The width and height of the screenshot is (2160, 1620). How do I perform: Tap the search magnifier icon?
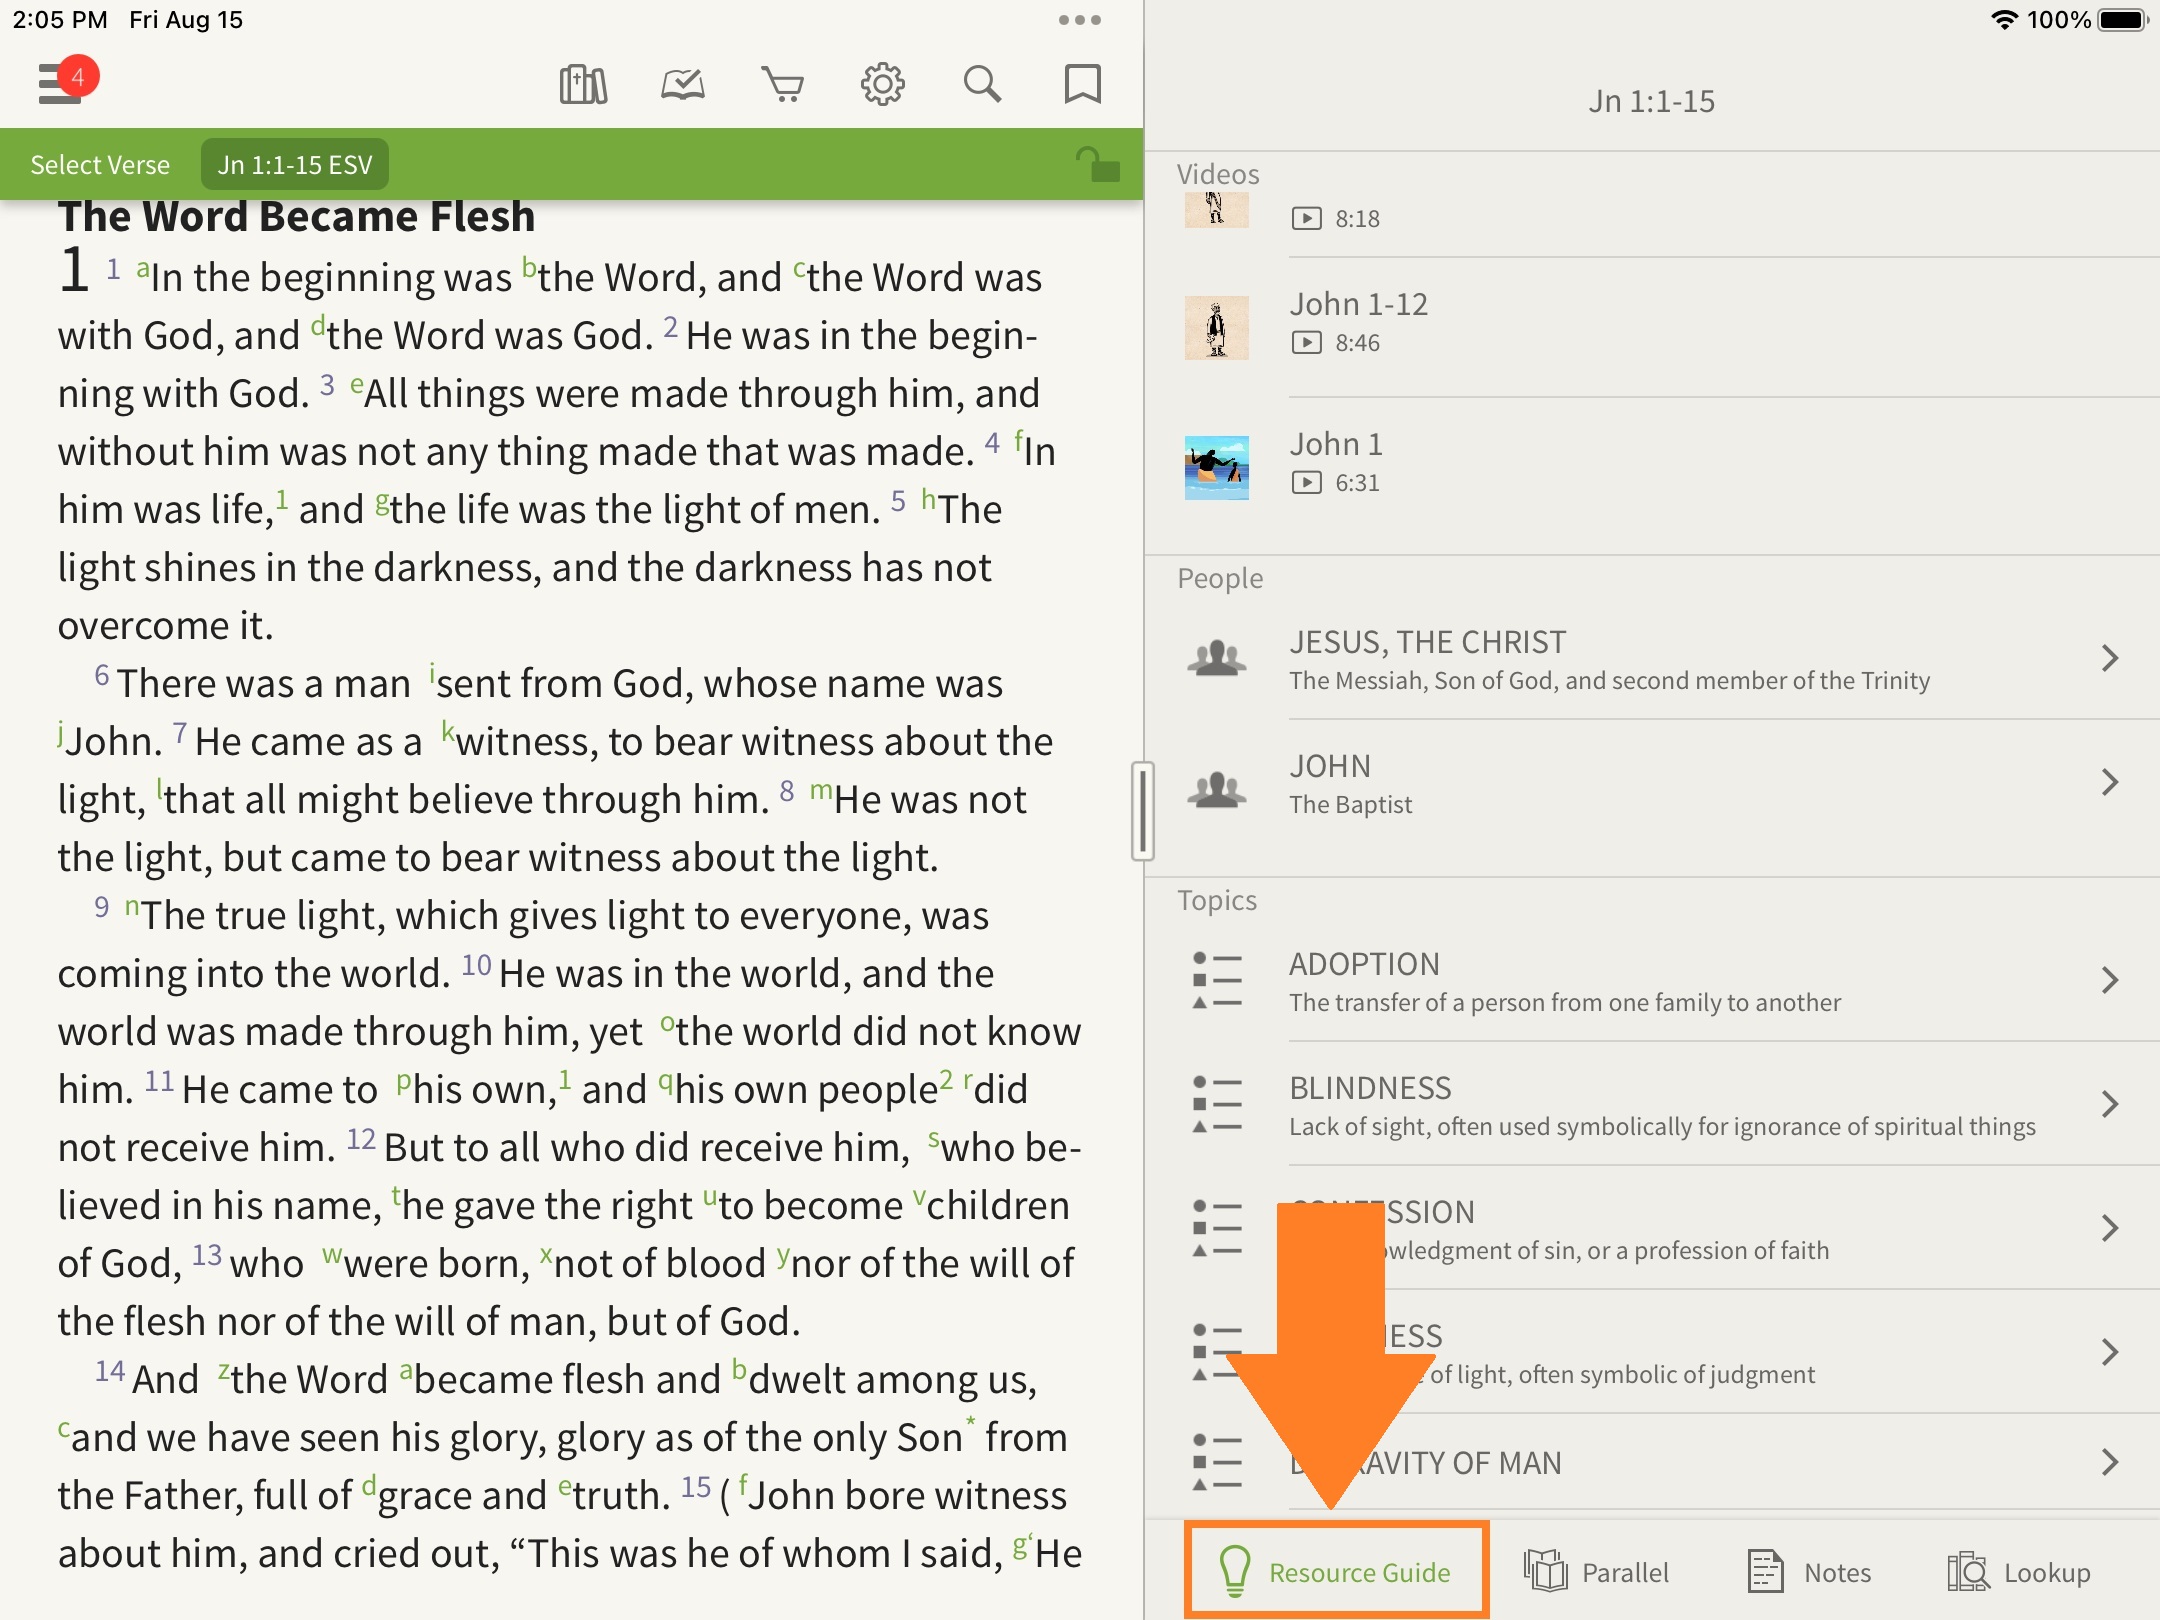(982, 85)
